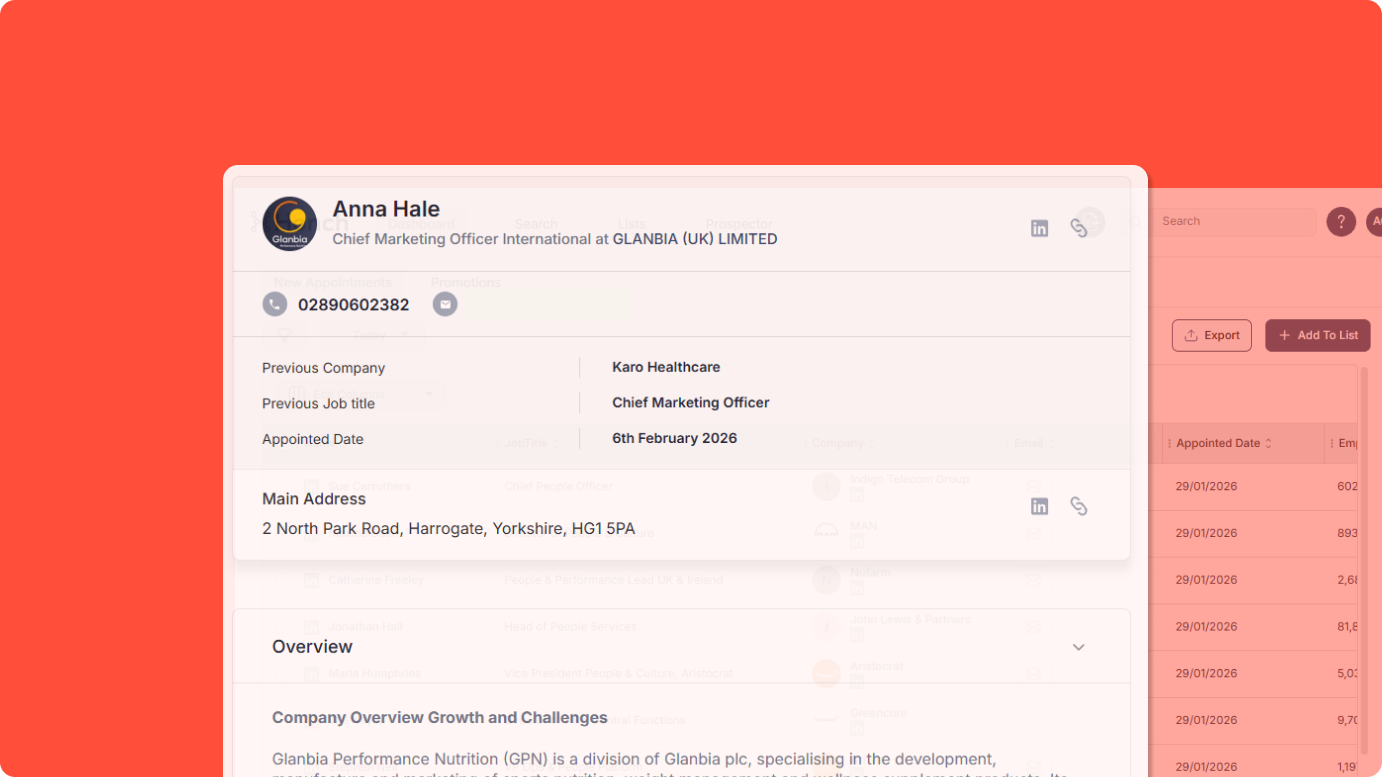Viewport: 1382px width, 777px height.
Task: Click Company Overview Growth and Challenges heading
Action: coord(440,718)
